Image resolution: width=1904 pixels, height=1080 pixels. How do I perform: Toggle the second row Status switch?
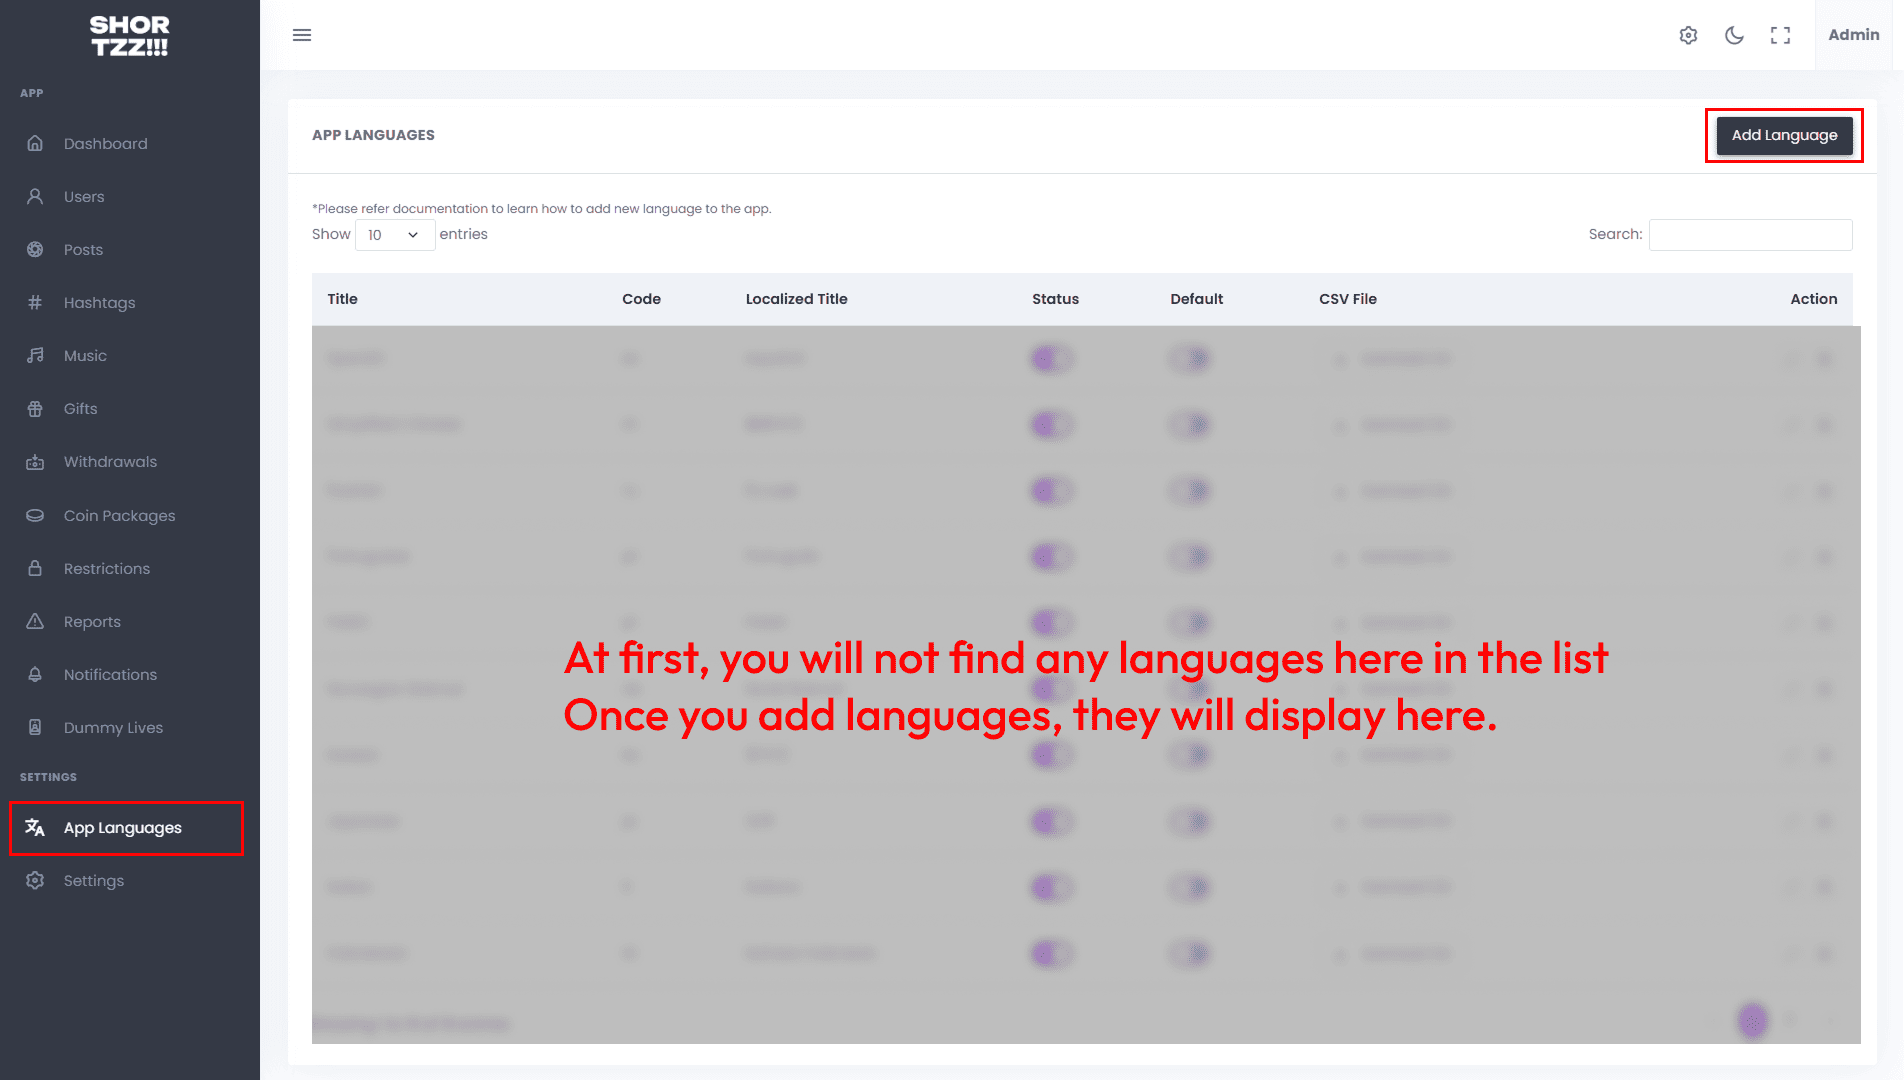pyautogui.click(x=1051, y=424)
